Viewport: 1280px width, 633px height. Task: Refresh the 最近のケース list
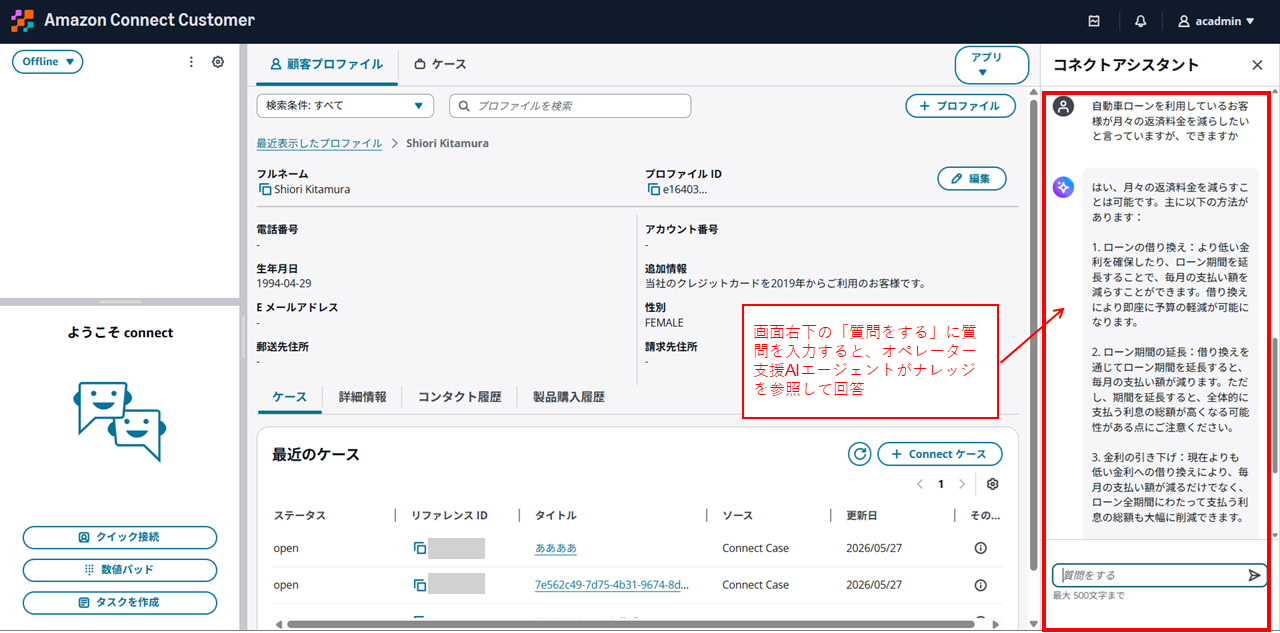click(859, 454)
